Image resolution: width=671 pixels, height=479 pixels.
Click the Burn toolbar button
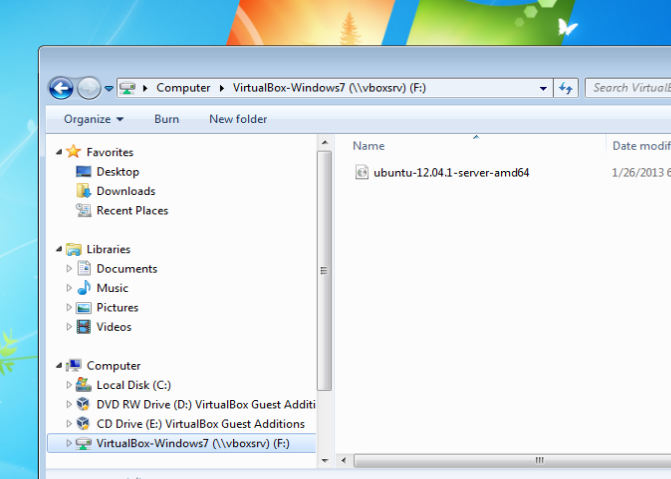click(x=166, y=119)
